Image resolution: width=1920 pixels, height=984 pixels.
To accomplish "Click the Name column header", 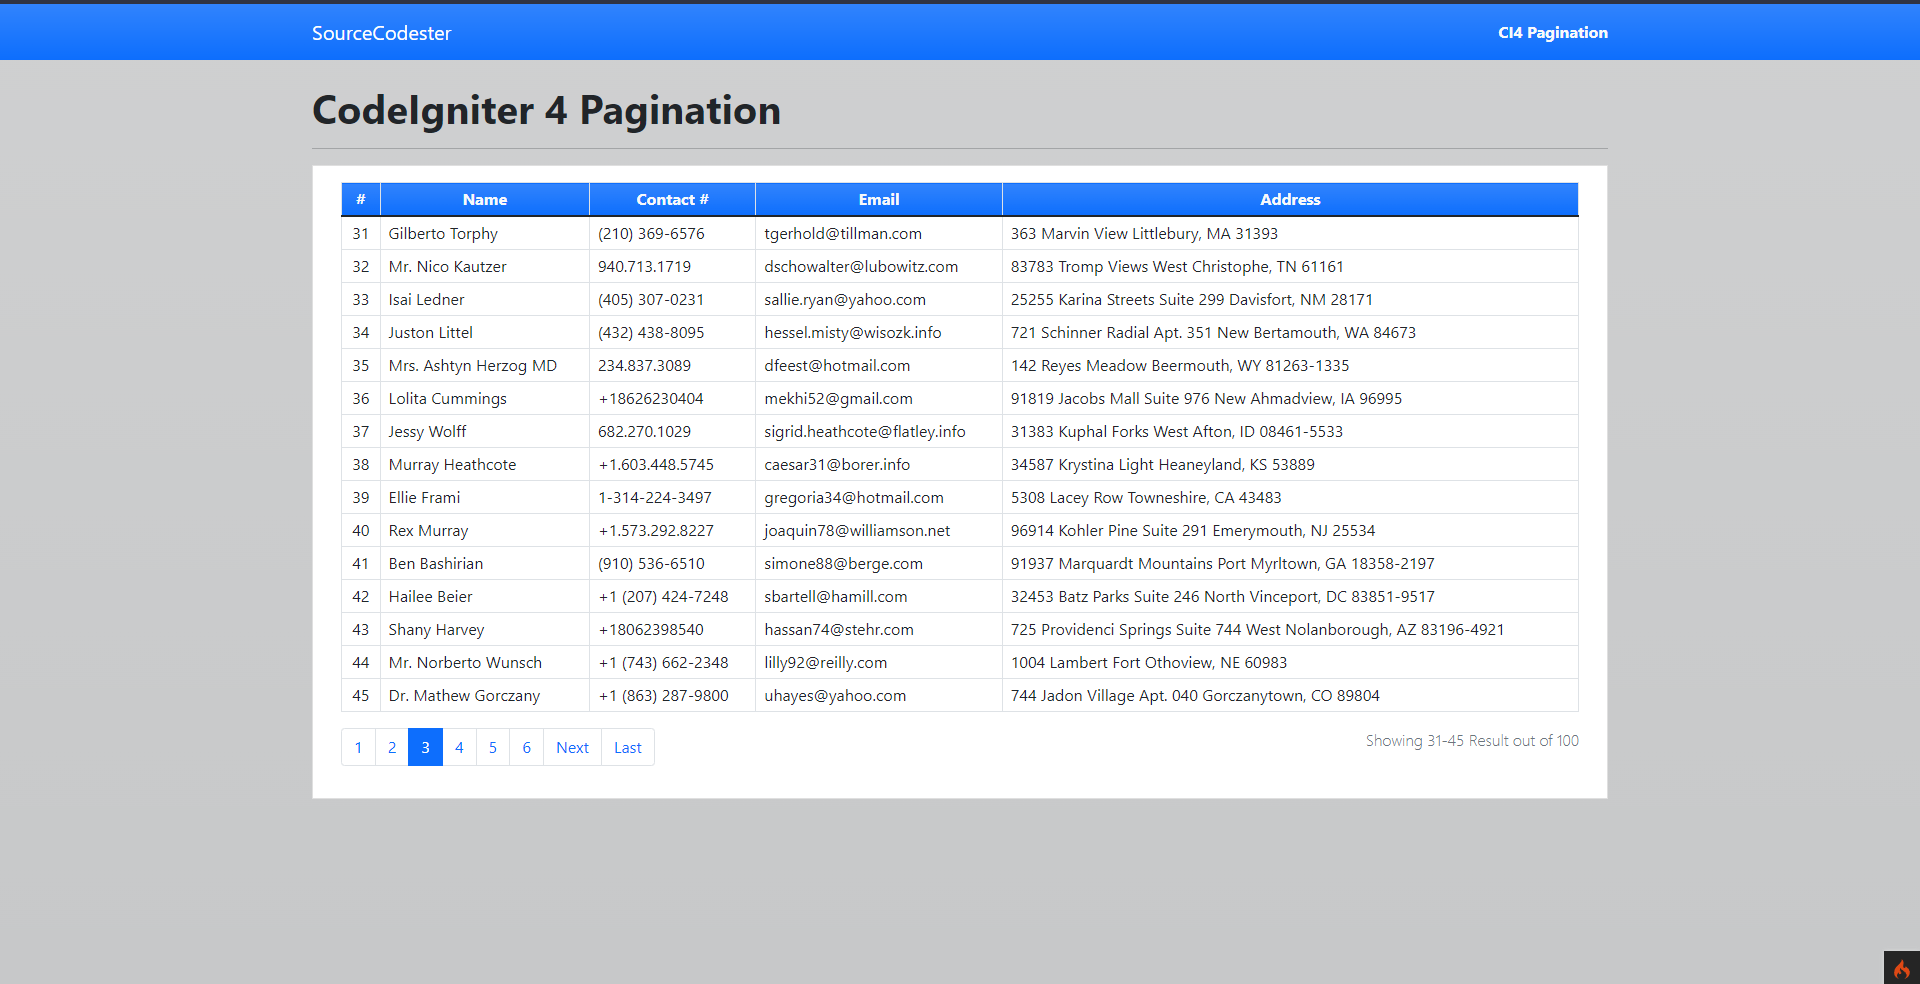I will click(485, 199).
